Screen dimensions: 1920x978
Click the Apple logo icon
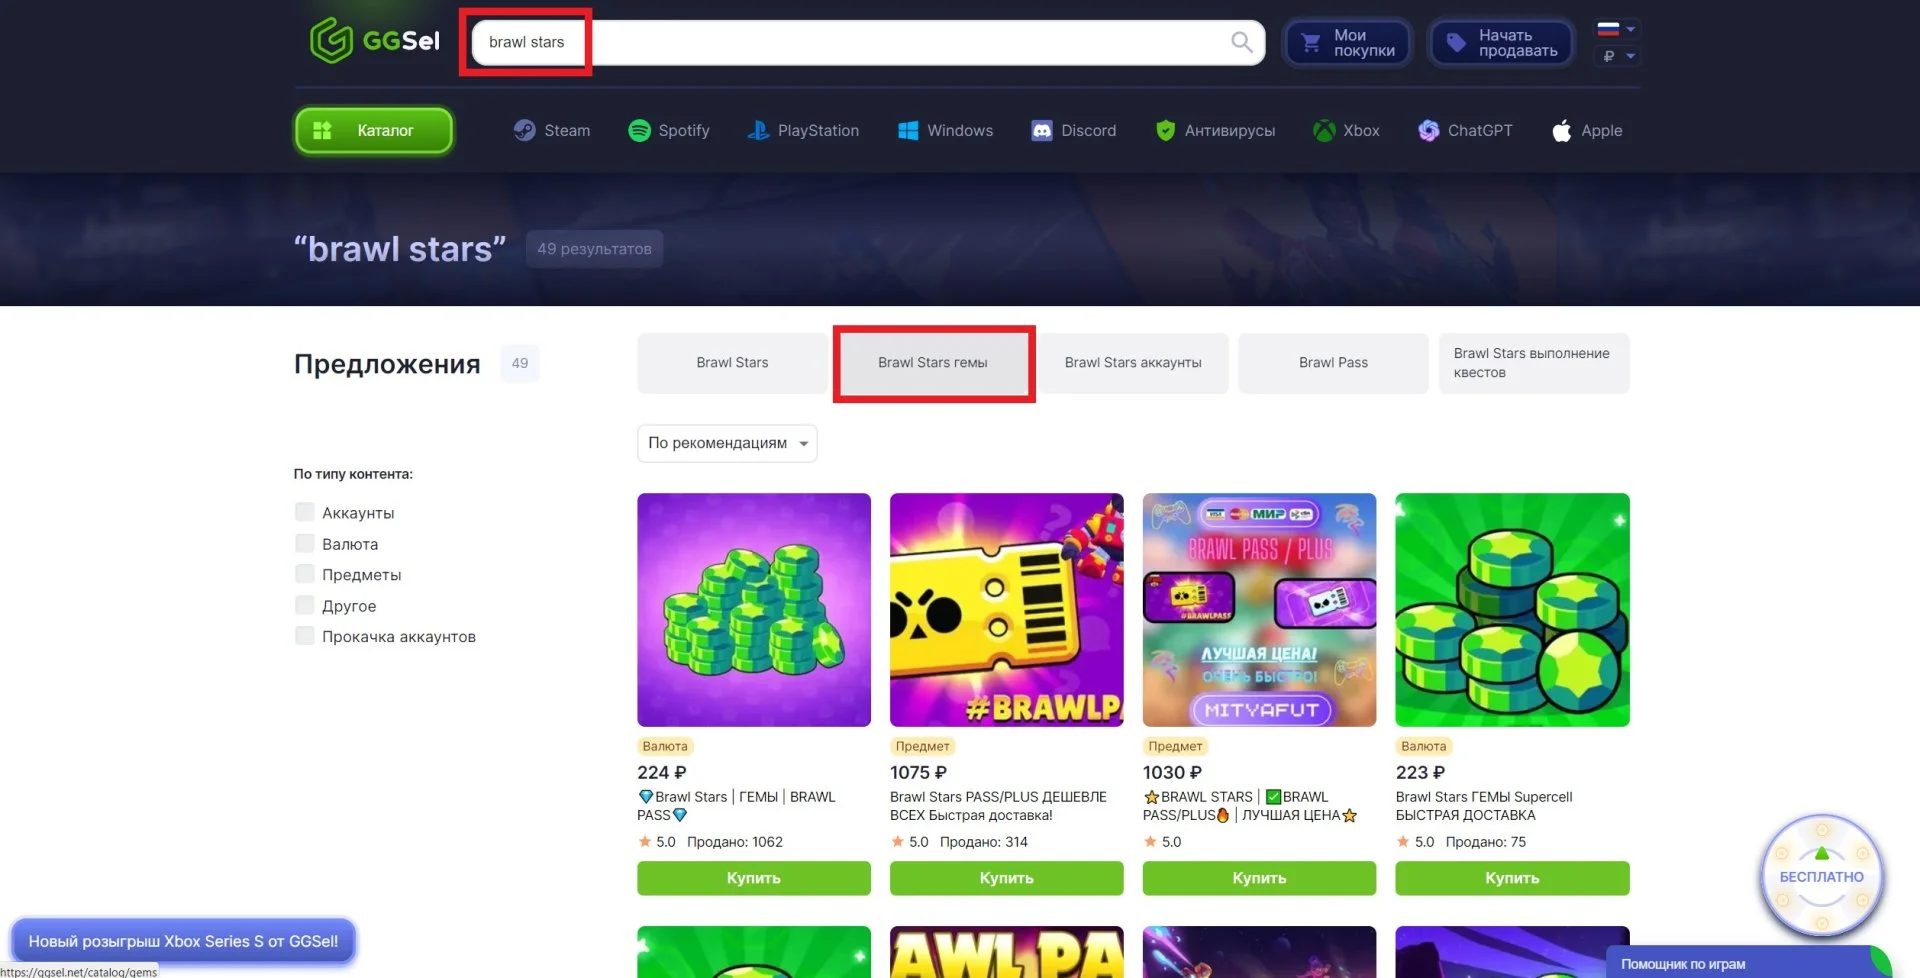(1561, 131)
